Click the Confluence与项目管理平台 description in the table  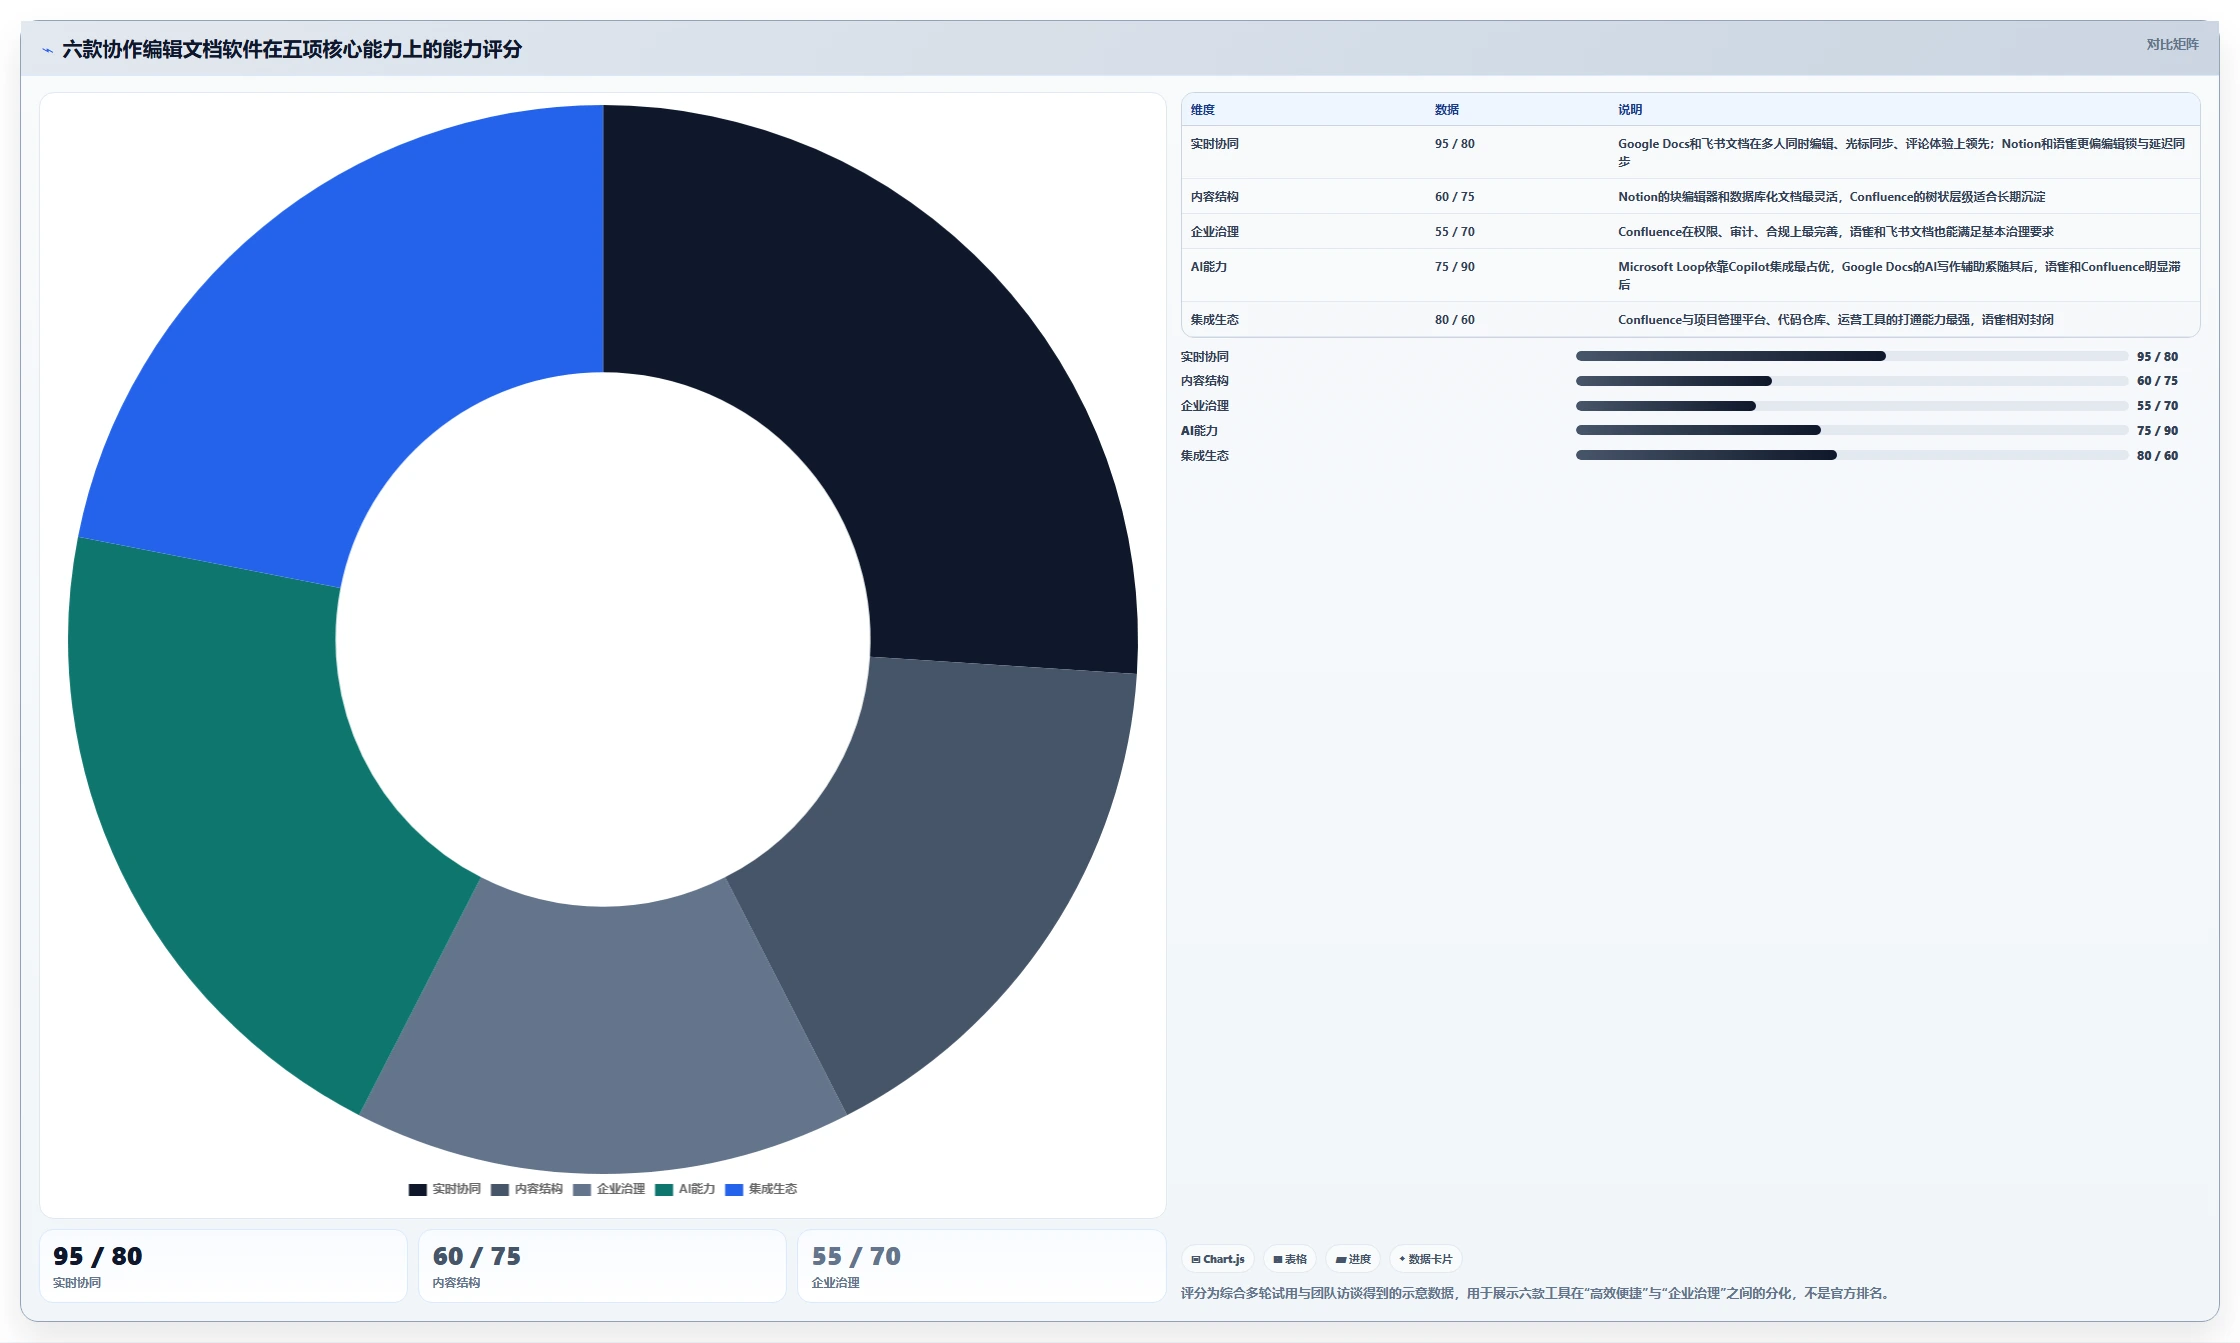pos(1836,320)
